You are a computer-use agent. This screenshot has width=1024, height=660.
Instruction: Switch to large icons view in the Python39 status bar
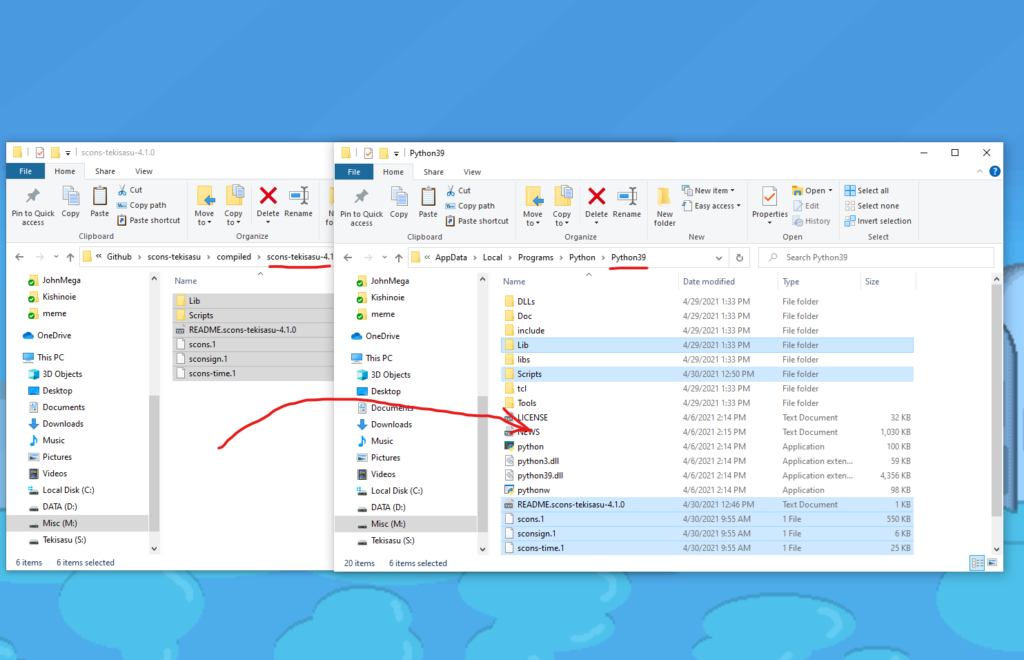coord(992,563)
